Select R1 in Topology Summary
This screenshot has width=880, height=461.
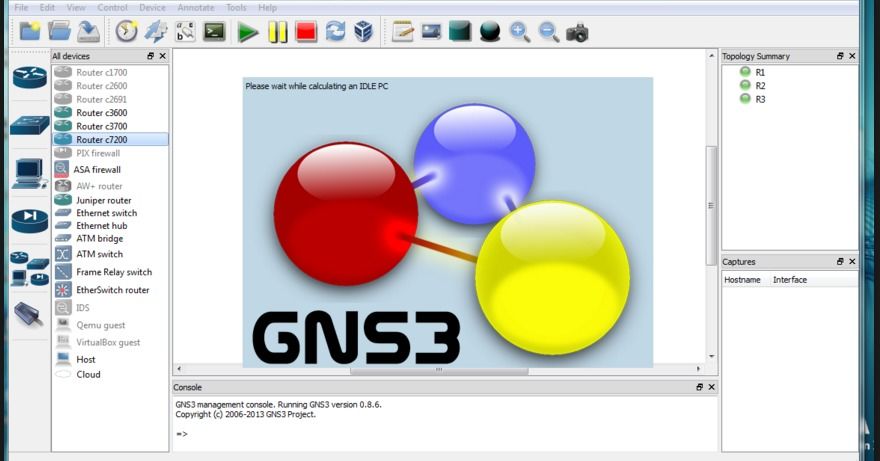[760, 72]
